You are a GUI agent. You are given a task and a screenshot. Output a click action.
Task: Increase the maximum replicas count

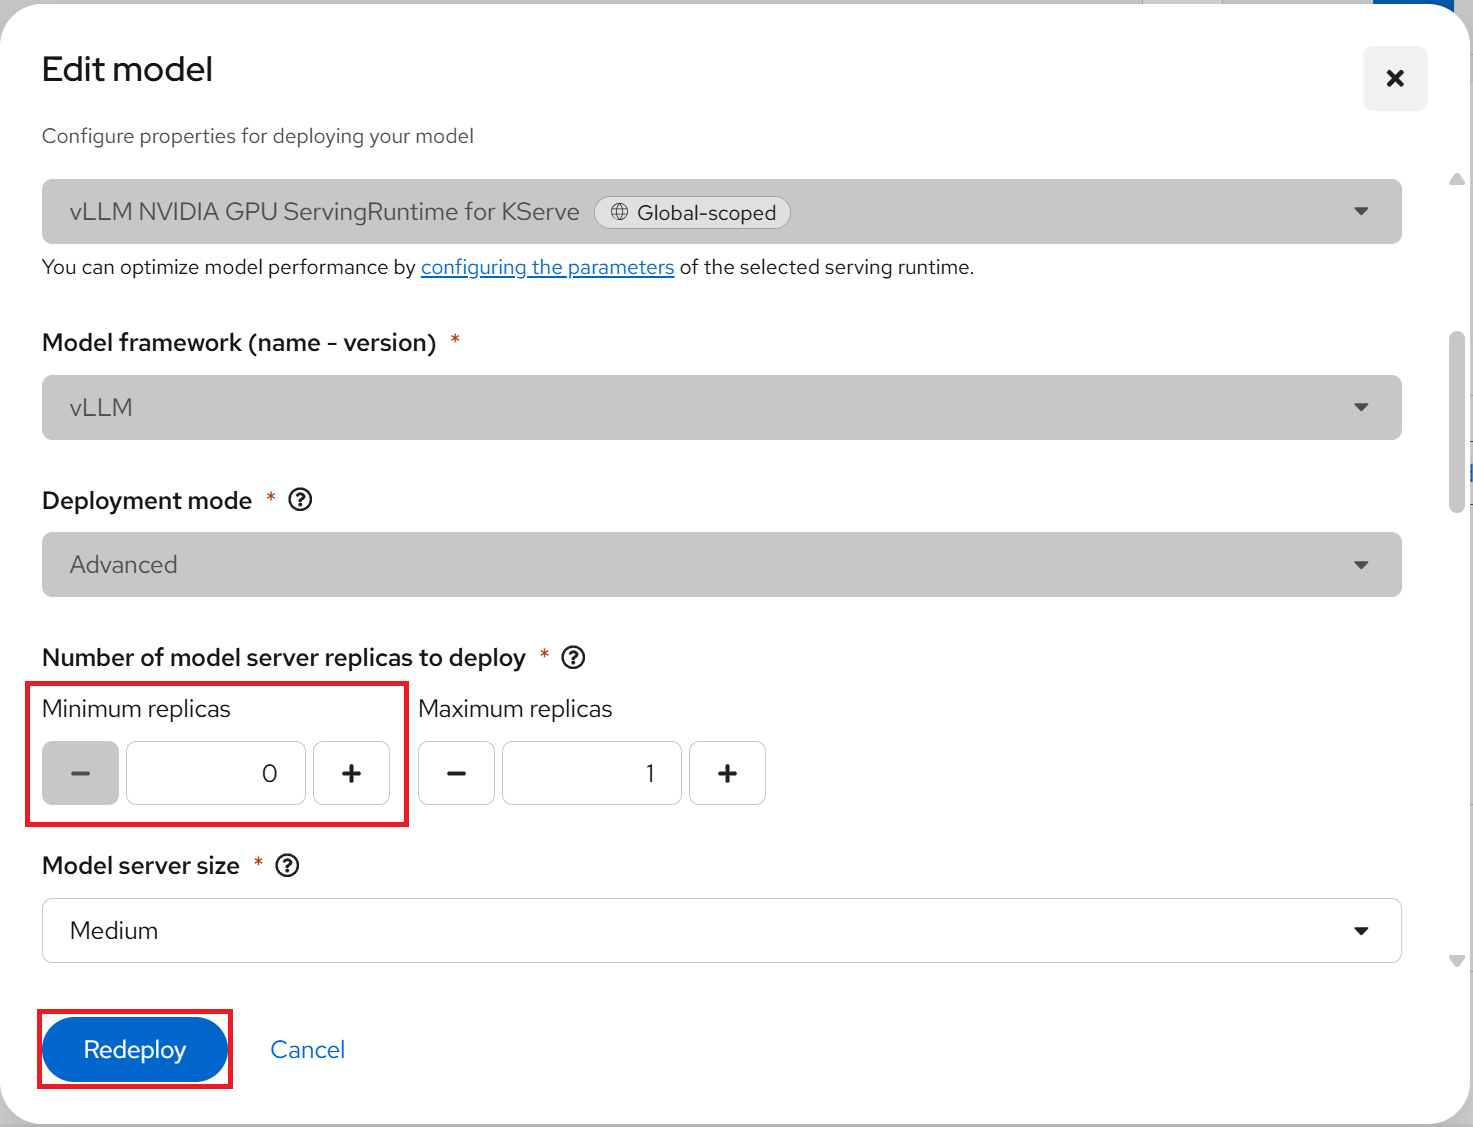727,773
